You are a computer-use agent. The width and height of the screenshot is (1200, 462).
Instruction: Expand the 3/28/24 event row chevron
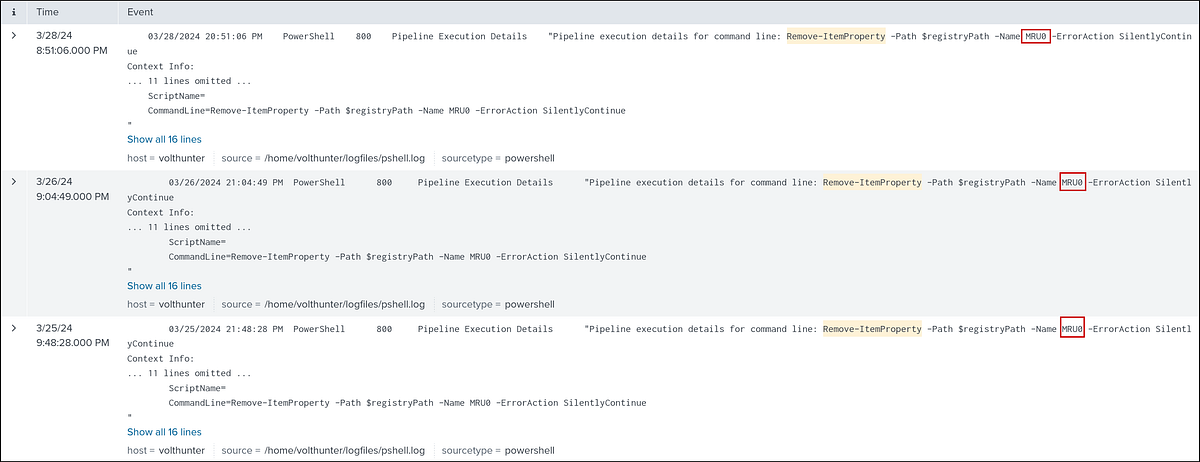click(13, 36)
